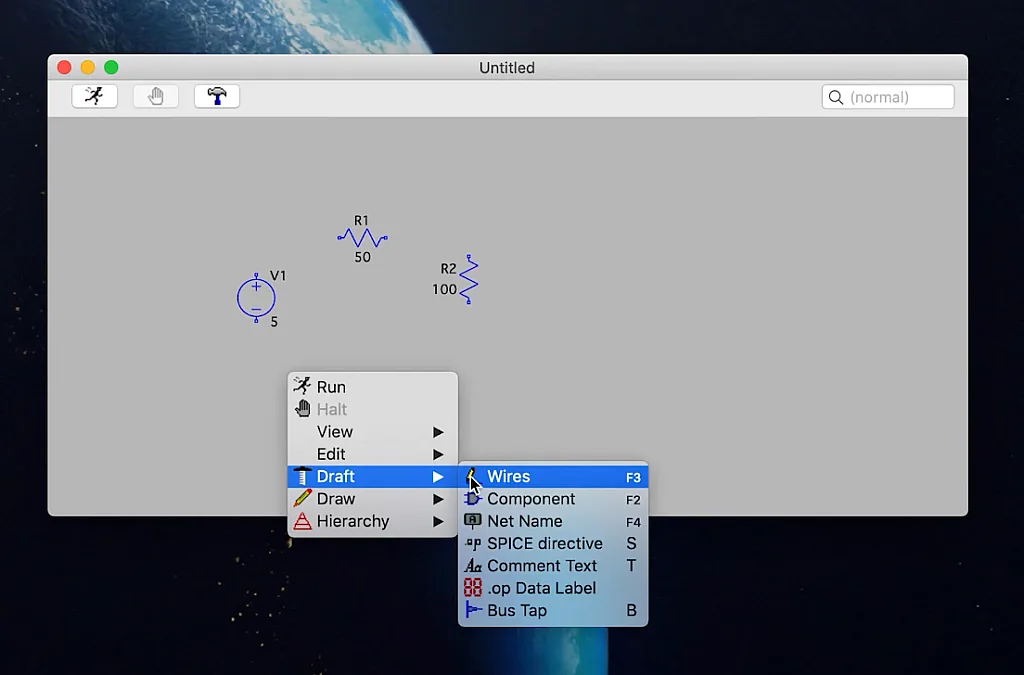Click the Component gate icon in submenu
Viewport: 1024px width, 675px height.
coord(473,499)
